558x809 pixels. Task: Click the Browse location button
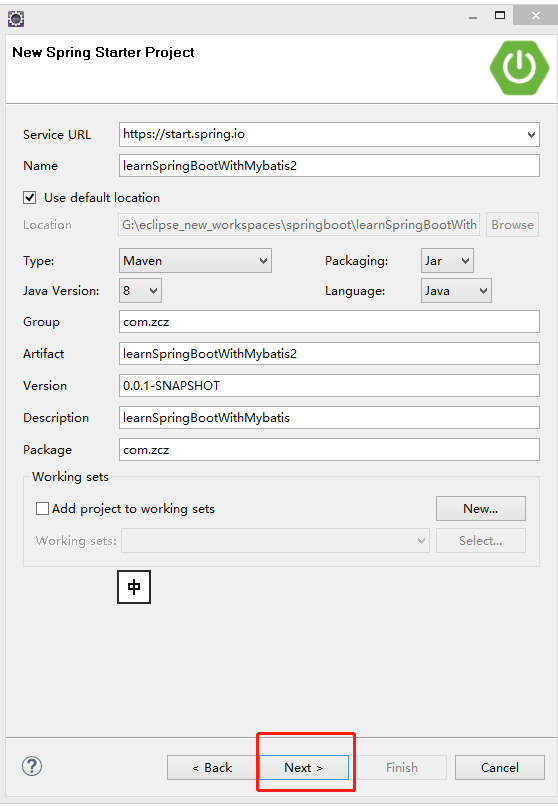click(x=512, y=225)
